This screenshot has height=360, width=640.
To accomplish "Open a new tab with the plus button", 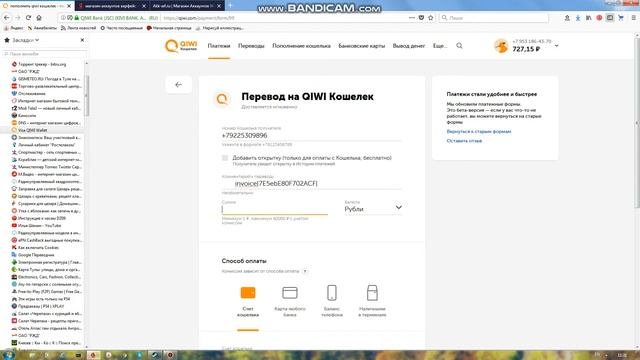I will [230, 6].
